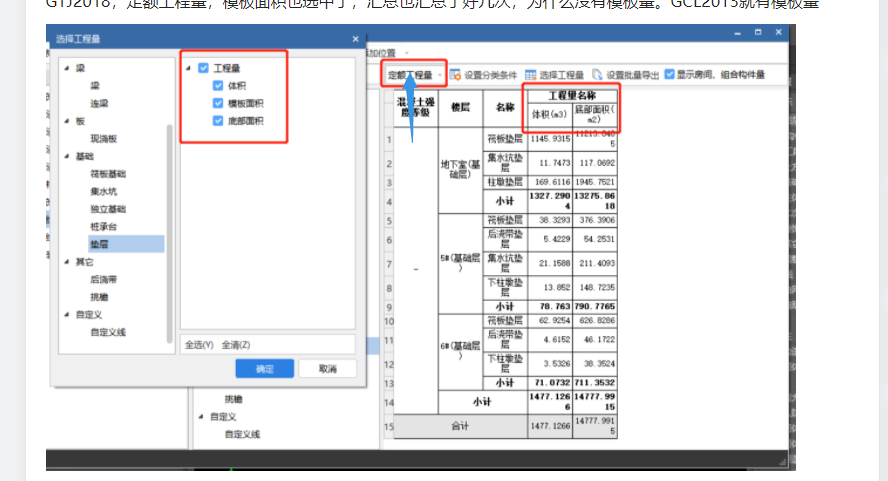Collapse the 工程量 checkbox tree node
888x481 pixels.
coord(189,68)
